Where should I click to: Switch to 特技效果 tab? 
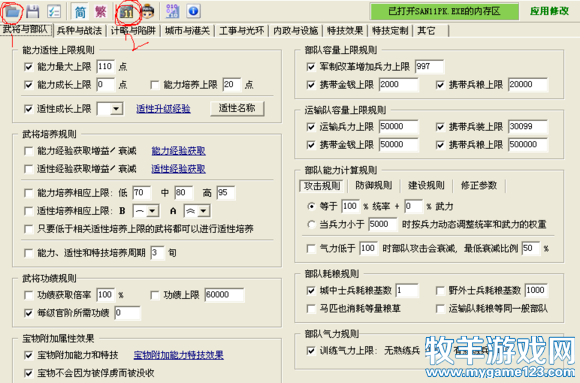[345, 31]
